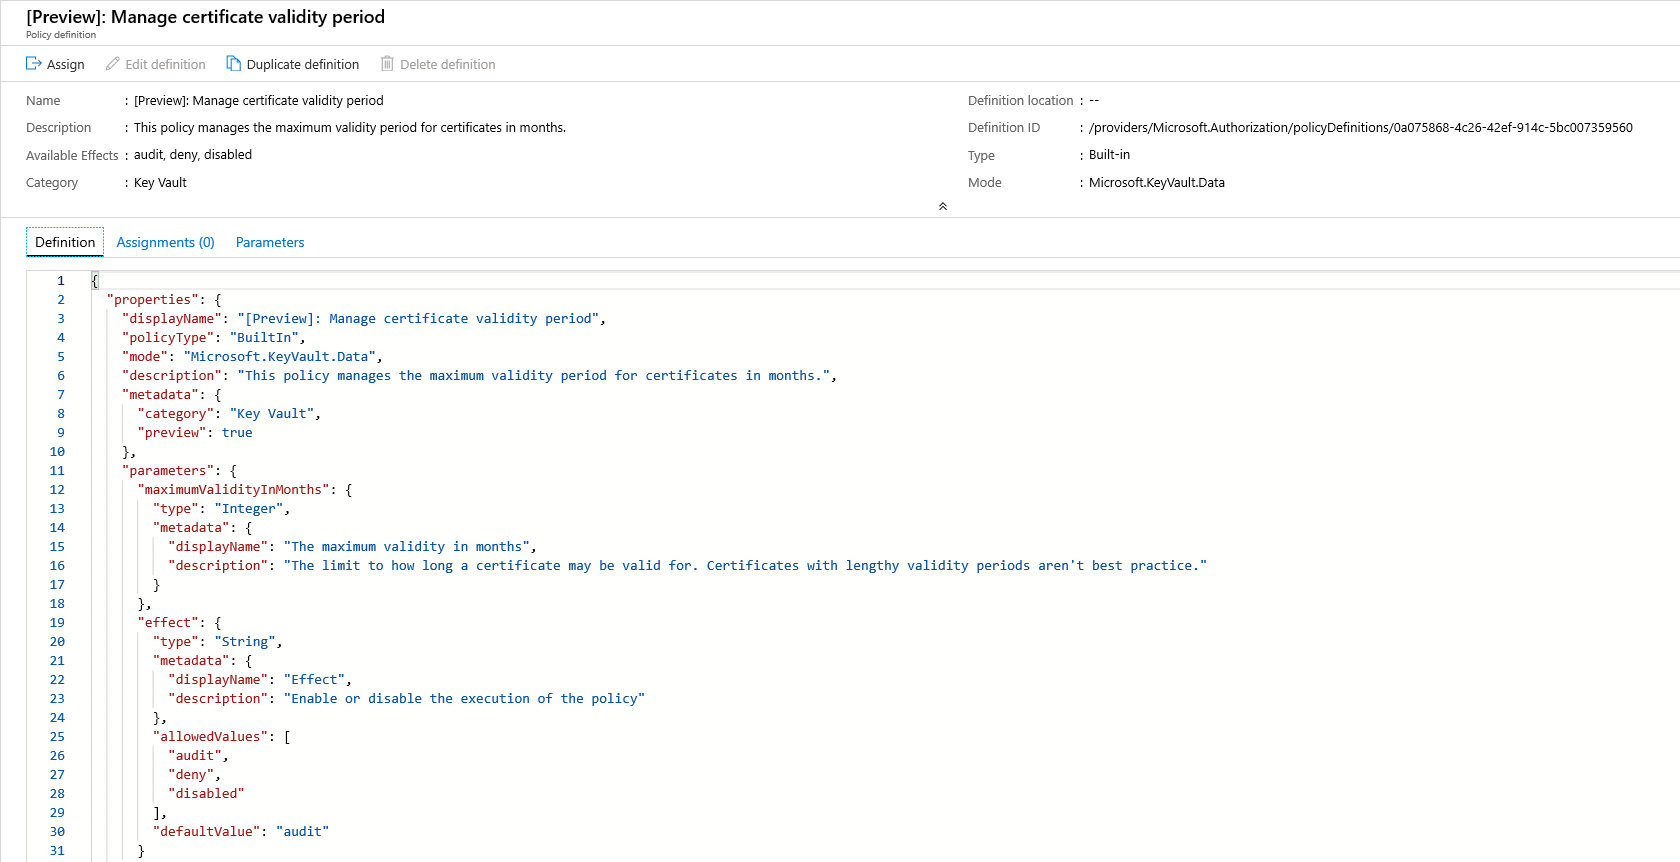This screenshot has height=862, width=1680.
Task: Click the "displayName" line with [Preview] value
Action: 364,318
